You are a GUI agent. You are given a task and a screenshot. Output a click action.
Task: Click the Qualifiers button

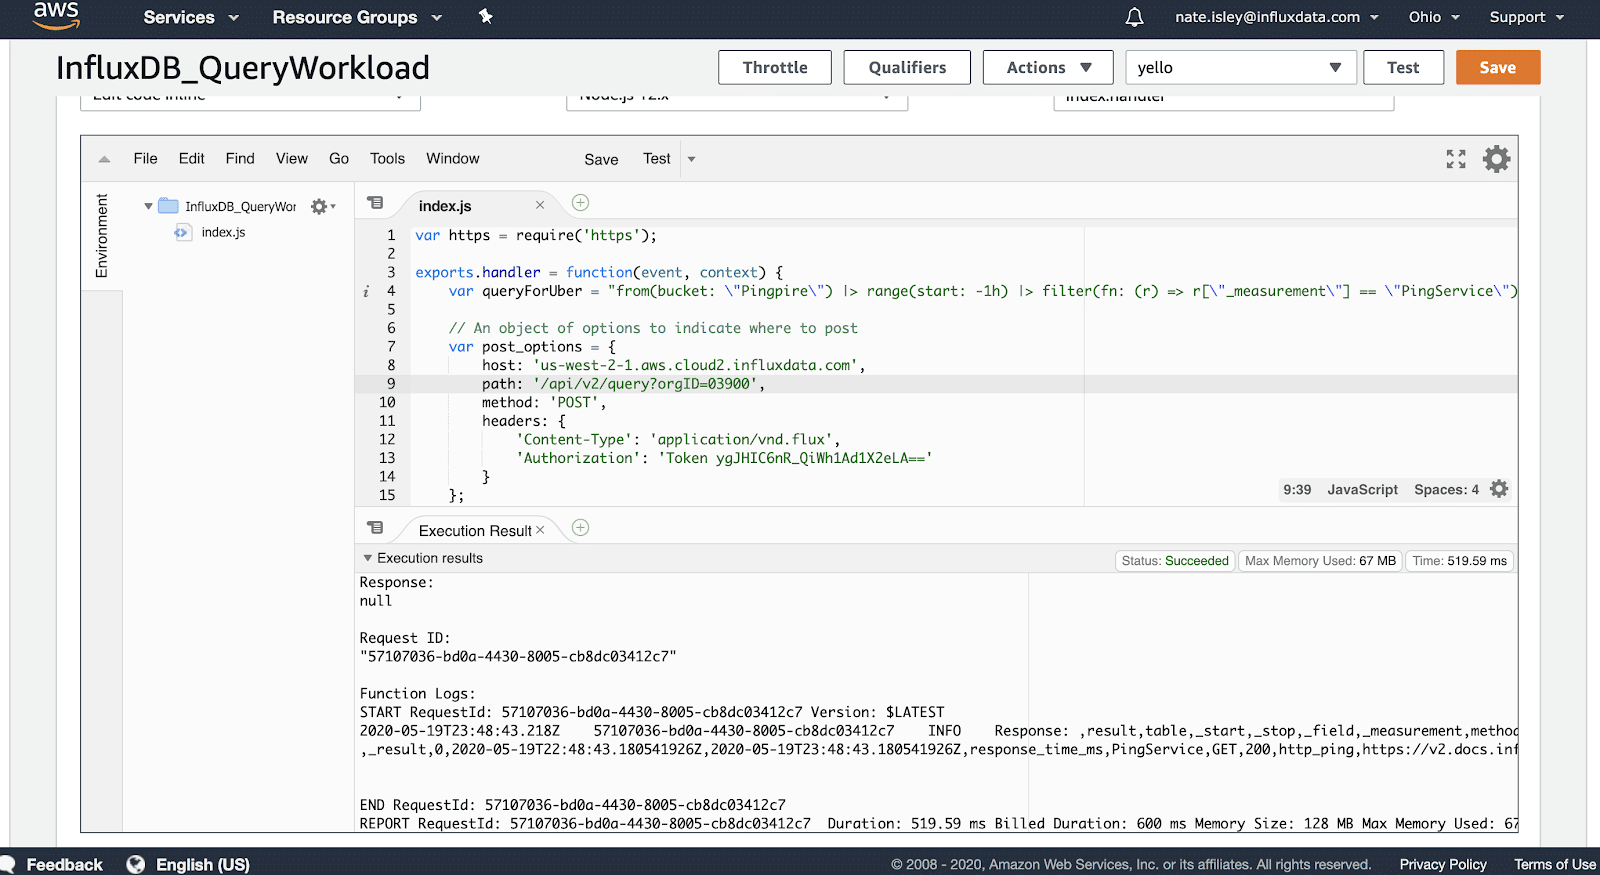point(907,67)
